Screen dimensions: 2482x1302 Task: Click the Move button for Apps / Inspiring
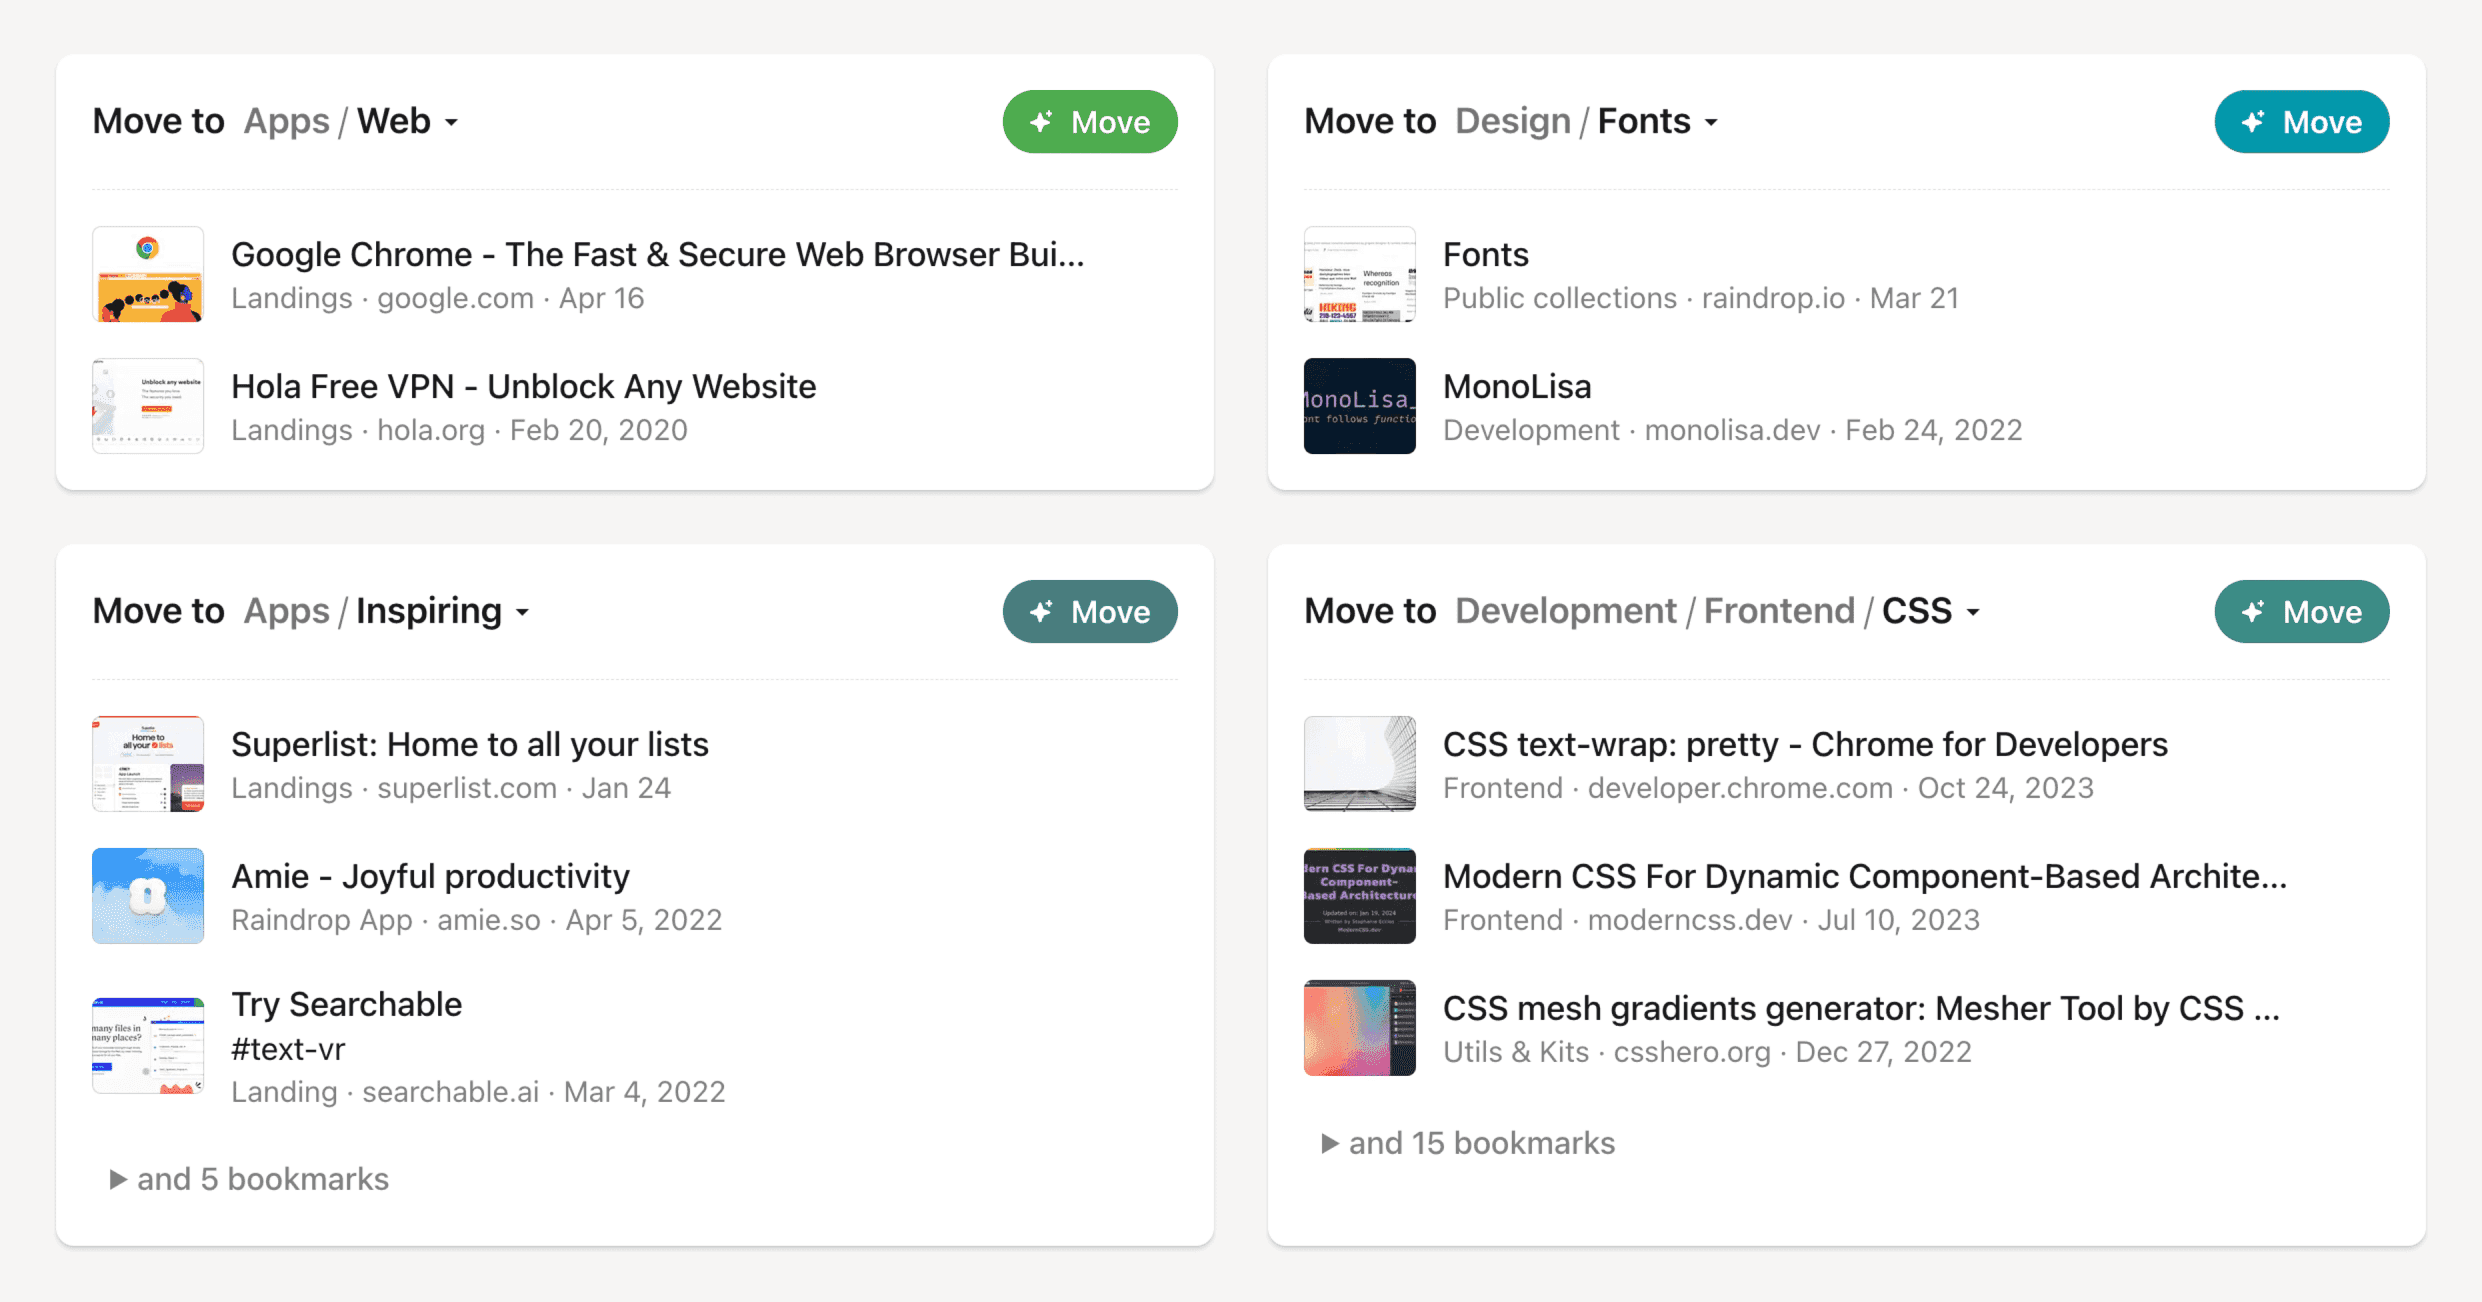1090,612
